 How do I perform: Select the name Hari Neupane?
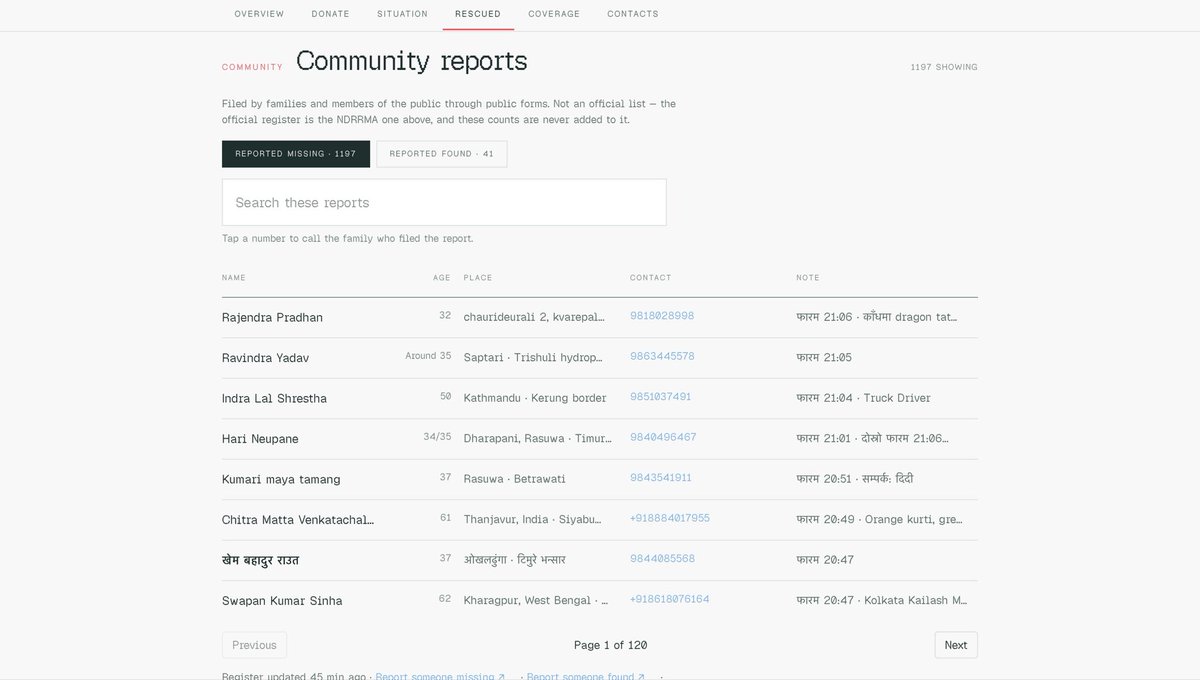[x=260, y=439]
